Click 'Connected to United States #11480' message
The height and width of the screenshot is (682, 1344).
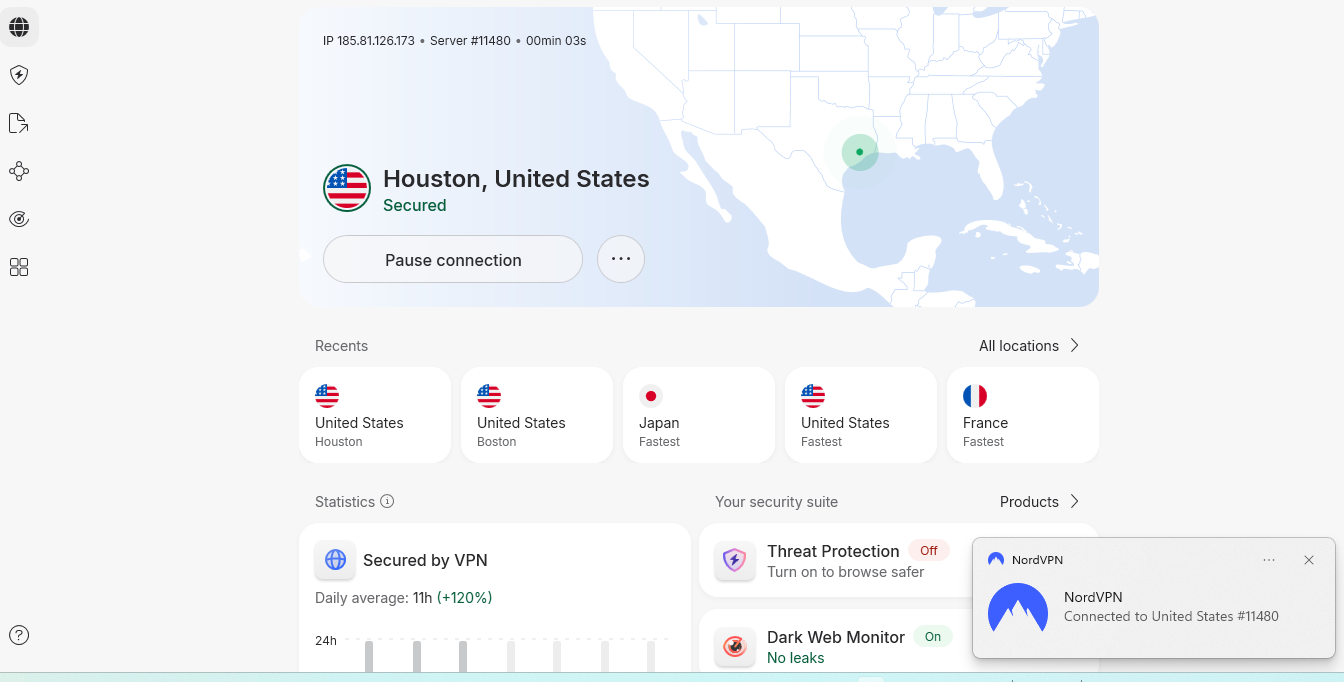(1171, 616)
